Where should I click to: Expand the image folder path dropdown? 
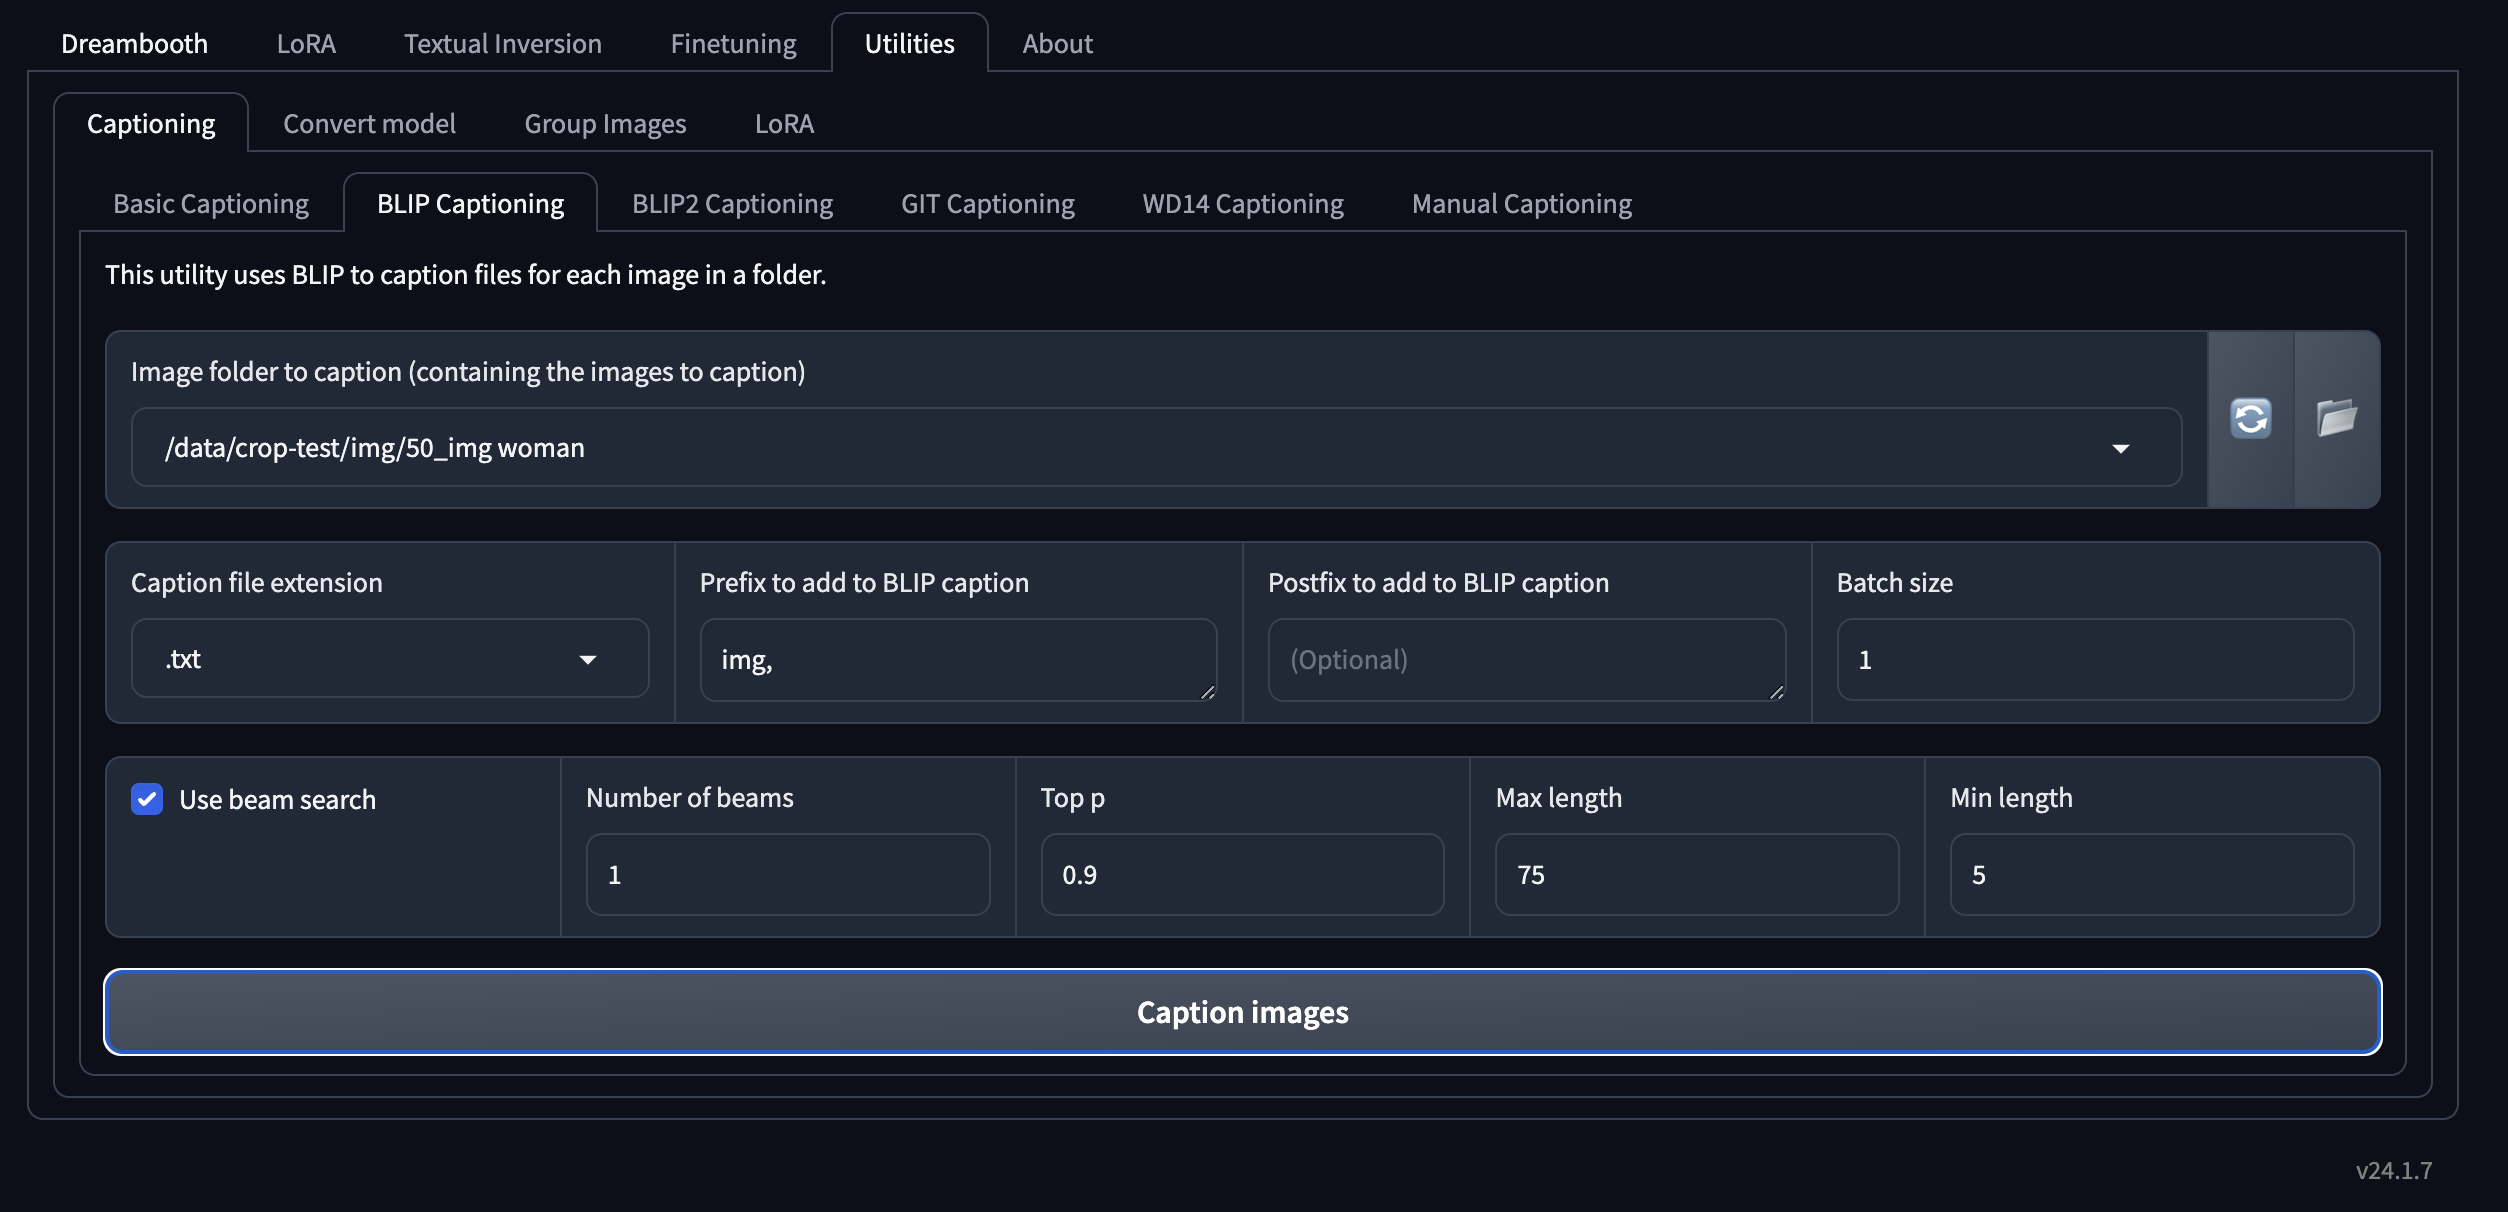coord(2121,448)
